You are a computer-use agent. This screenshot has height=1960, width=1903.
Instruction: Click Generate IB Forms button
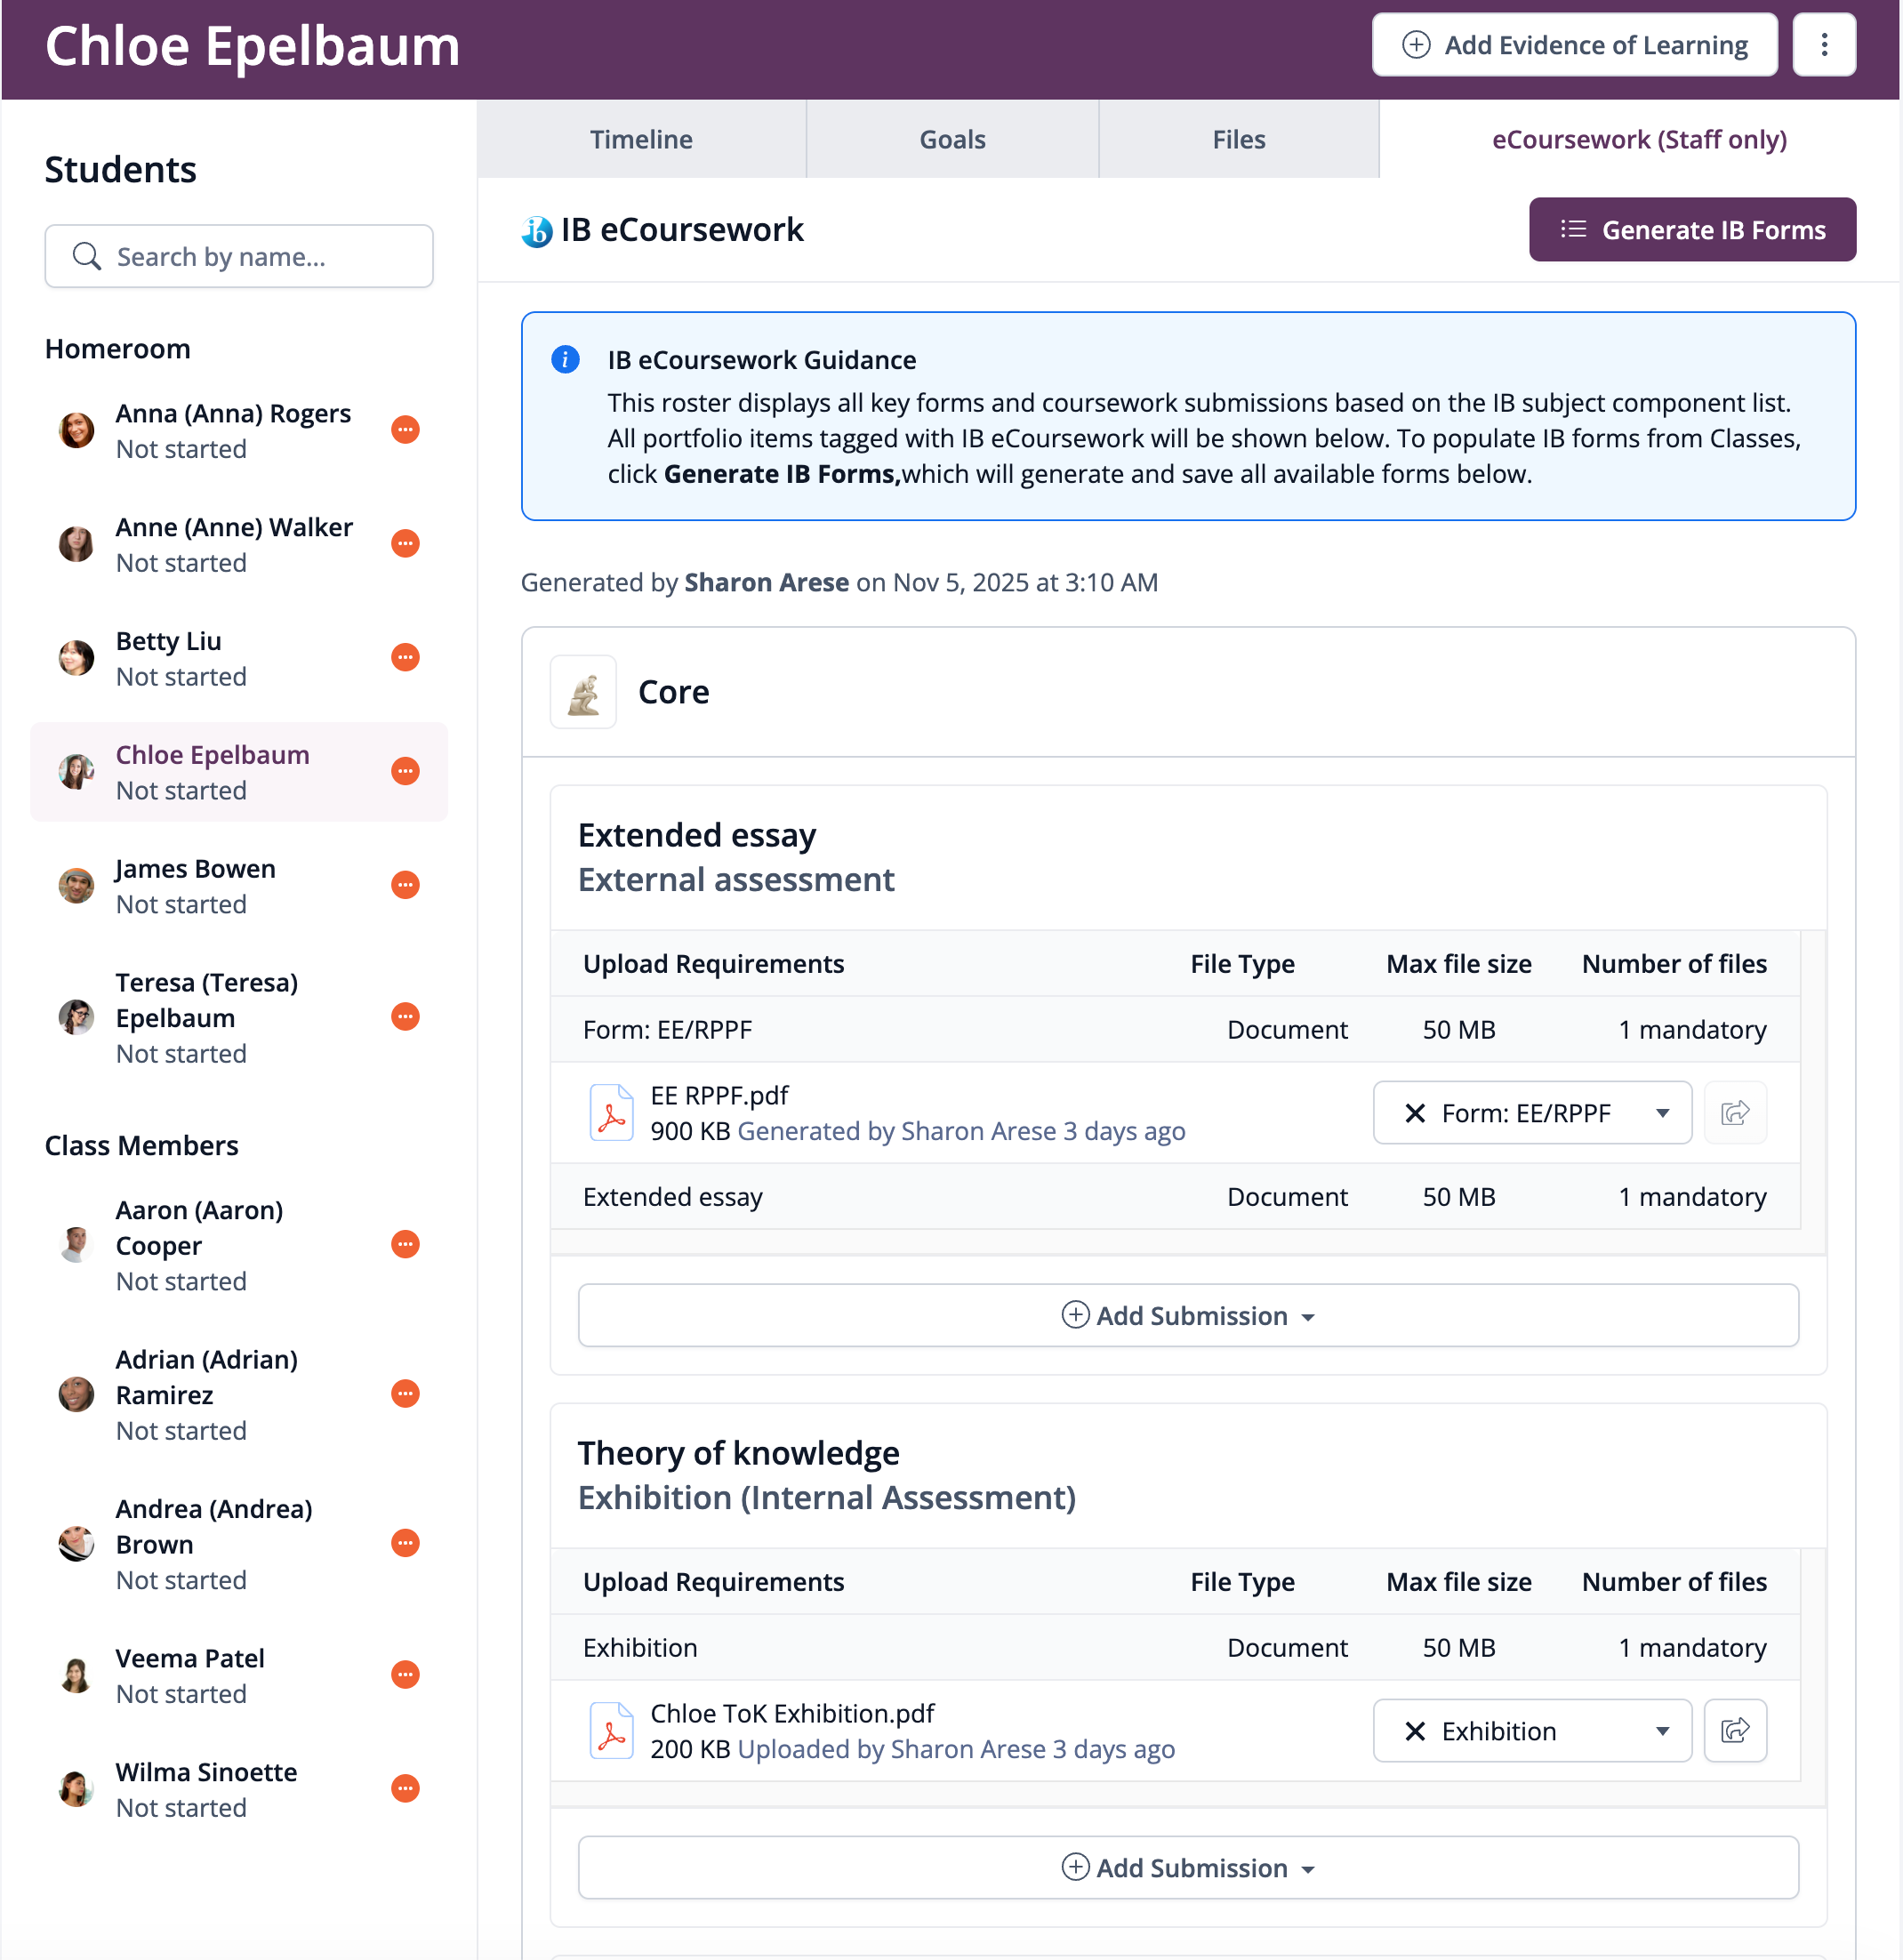pyautogui.click(x=1691, y=230)
